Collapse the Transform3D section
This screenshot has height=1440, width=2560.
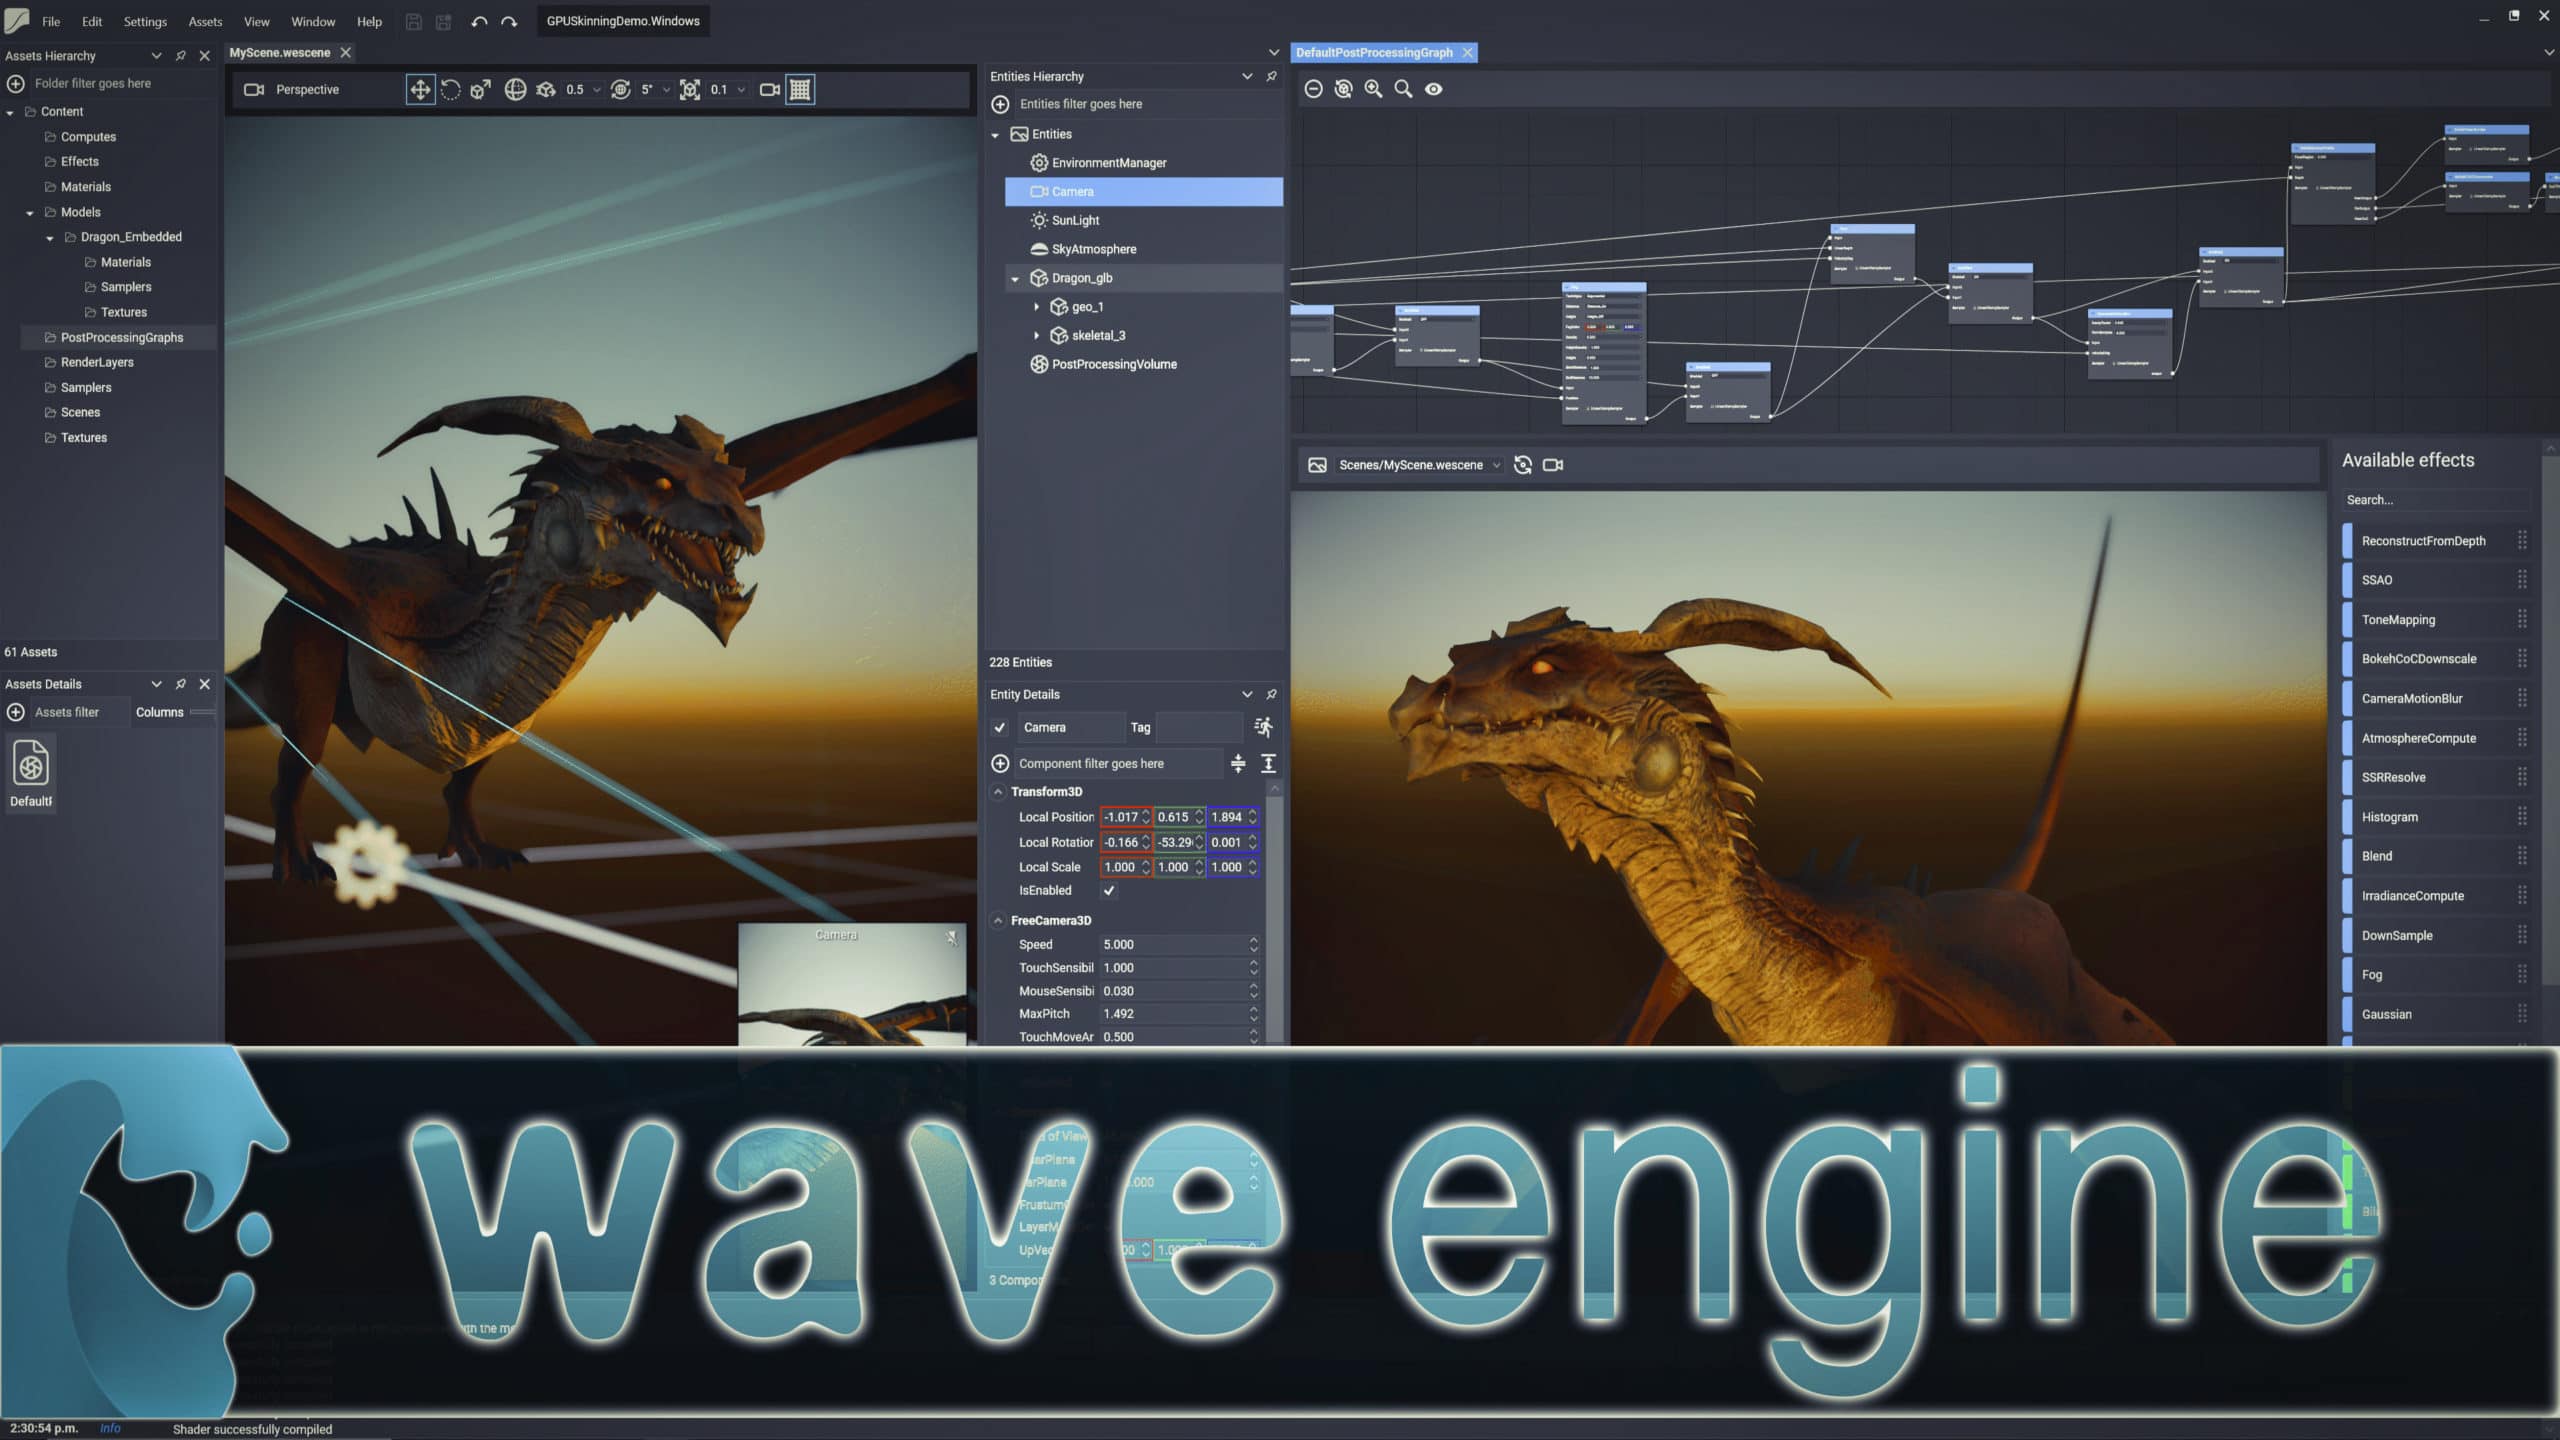998,791
